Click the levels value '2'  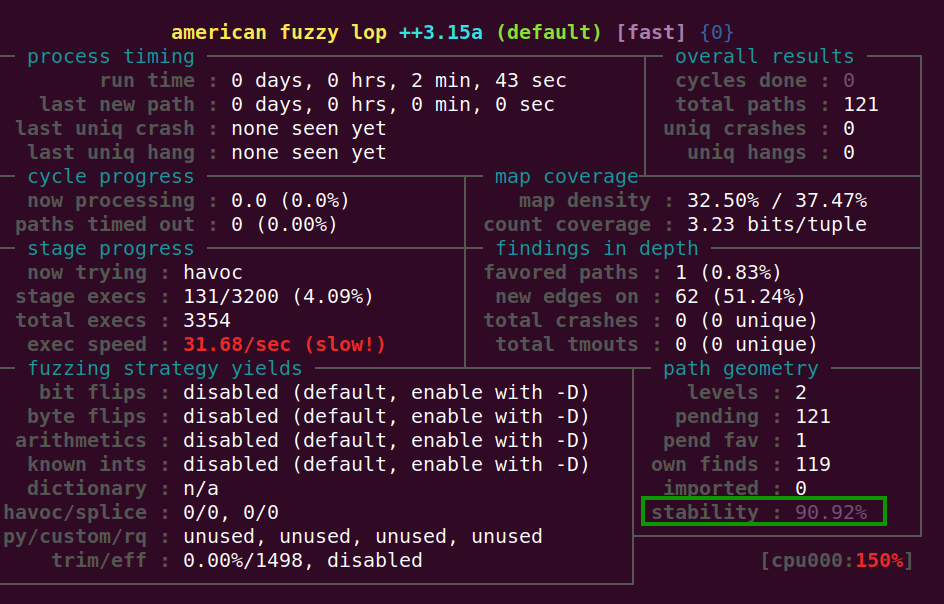click(801, 393)
